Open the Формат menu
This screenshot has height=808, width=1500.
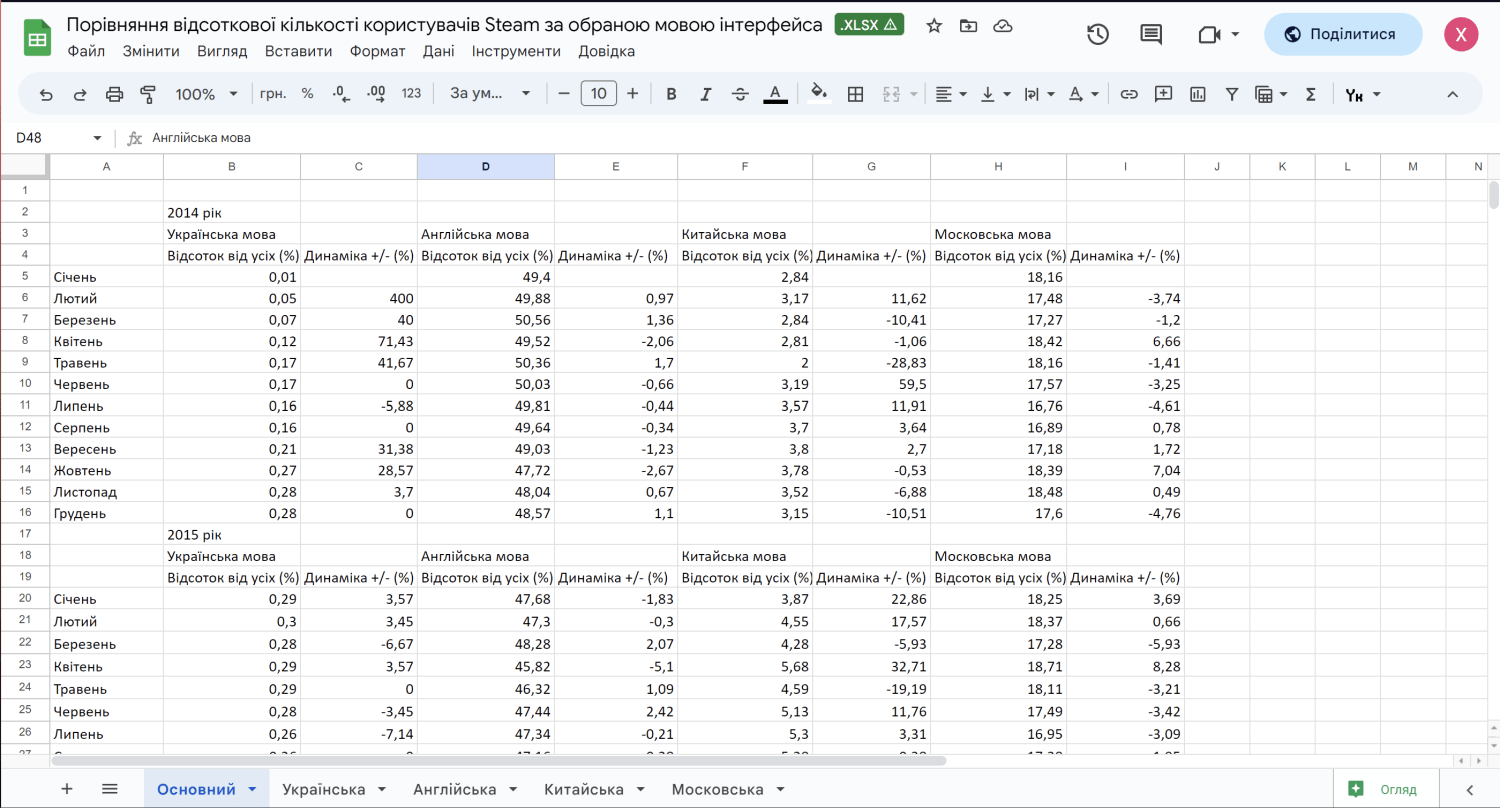[378, 51]
